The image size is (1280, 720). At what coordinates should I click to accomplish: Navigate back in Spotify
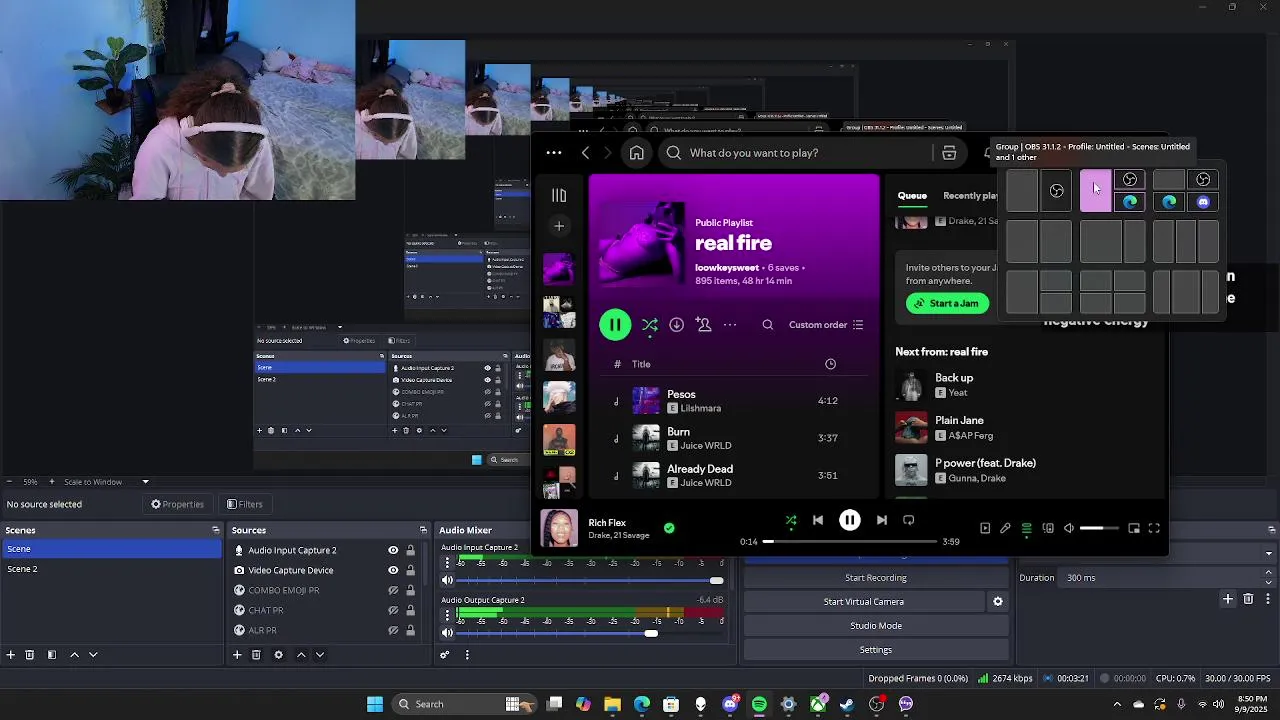click(586, 153)
